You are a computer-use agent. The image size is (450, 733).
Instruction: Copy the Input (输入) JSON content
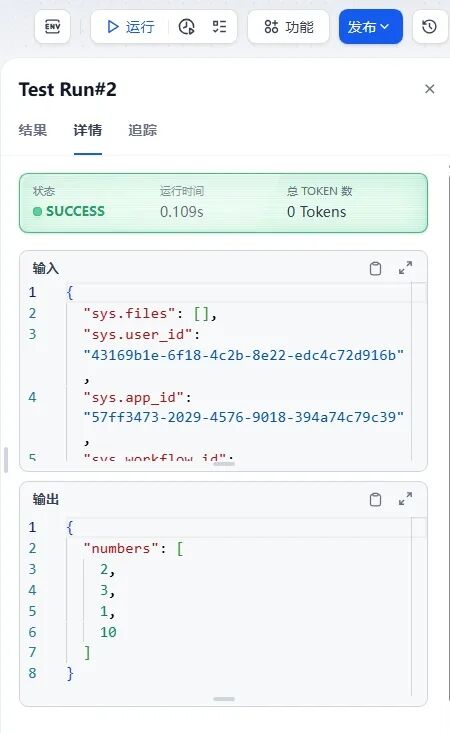pos(375,268)
